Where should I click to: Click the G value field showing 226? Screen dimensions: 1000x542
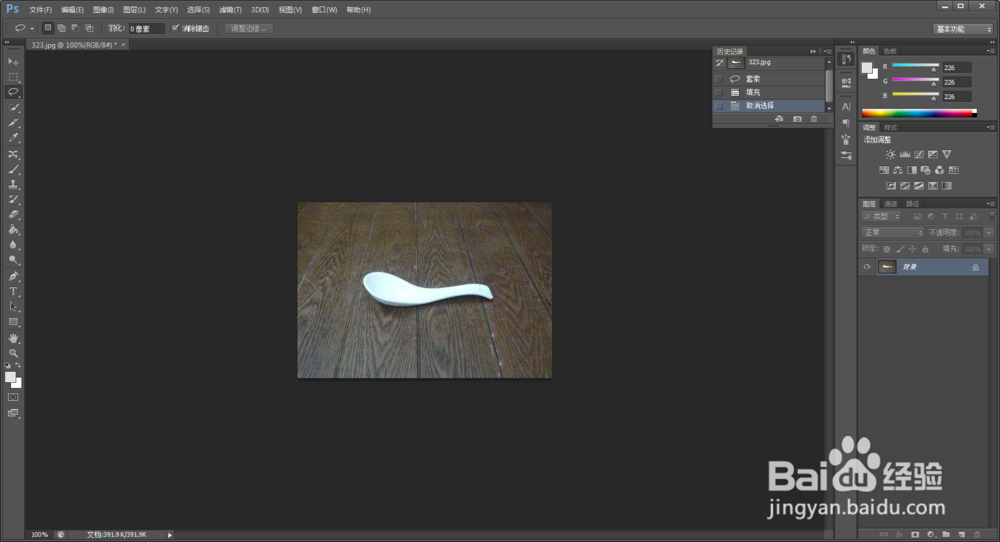click(957, 82)
